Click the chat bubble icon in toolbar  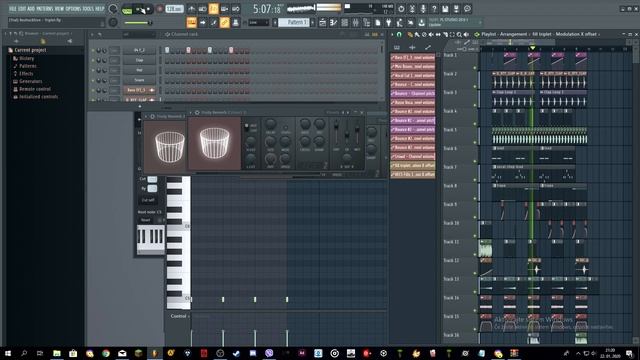(x=467, y=9)
